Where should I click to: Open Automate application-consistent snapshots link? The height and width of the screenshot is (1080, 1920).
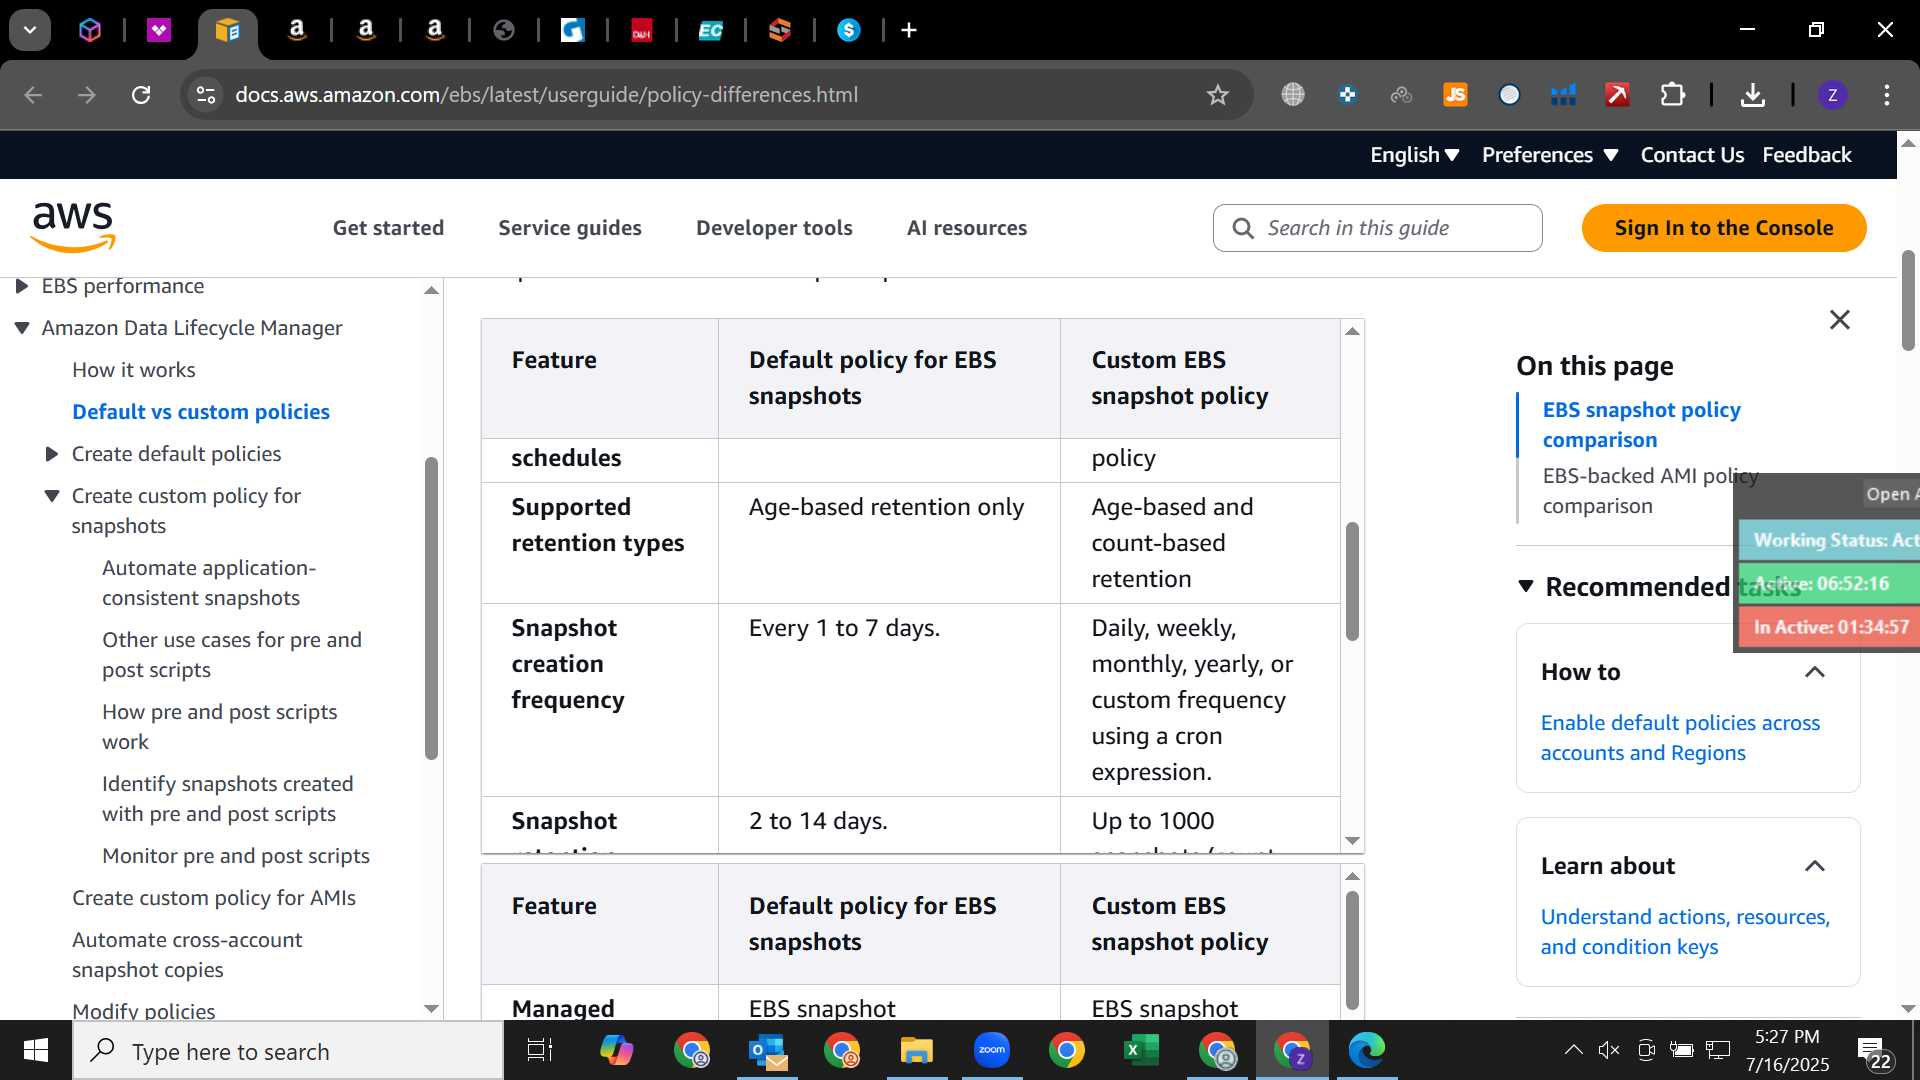tap(209, 583)
